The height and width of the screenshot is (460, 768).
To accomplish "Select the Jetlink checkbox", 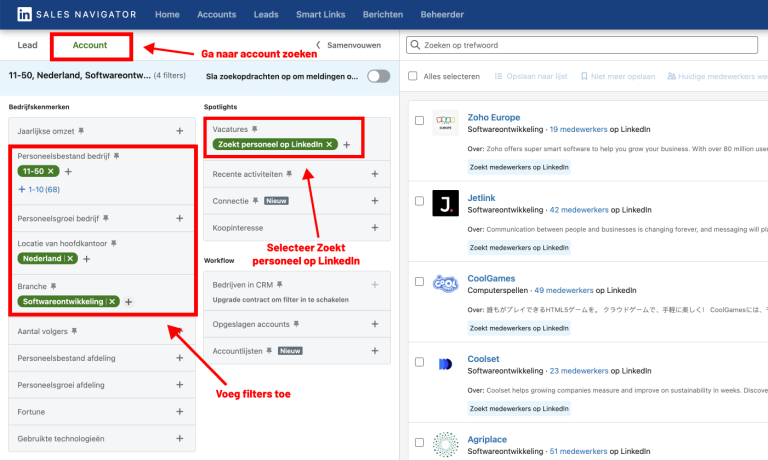I will (419, 201).
